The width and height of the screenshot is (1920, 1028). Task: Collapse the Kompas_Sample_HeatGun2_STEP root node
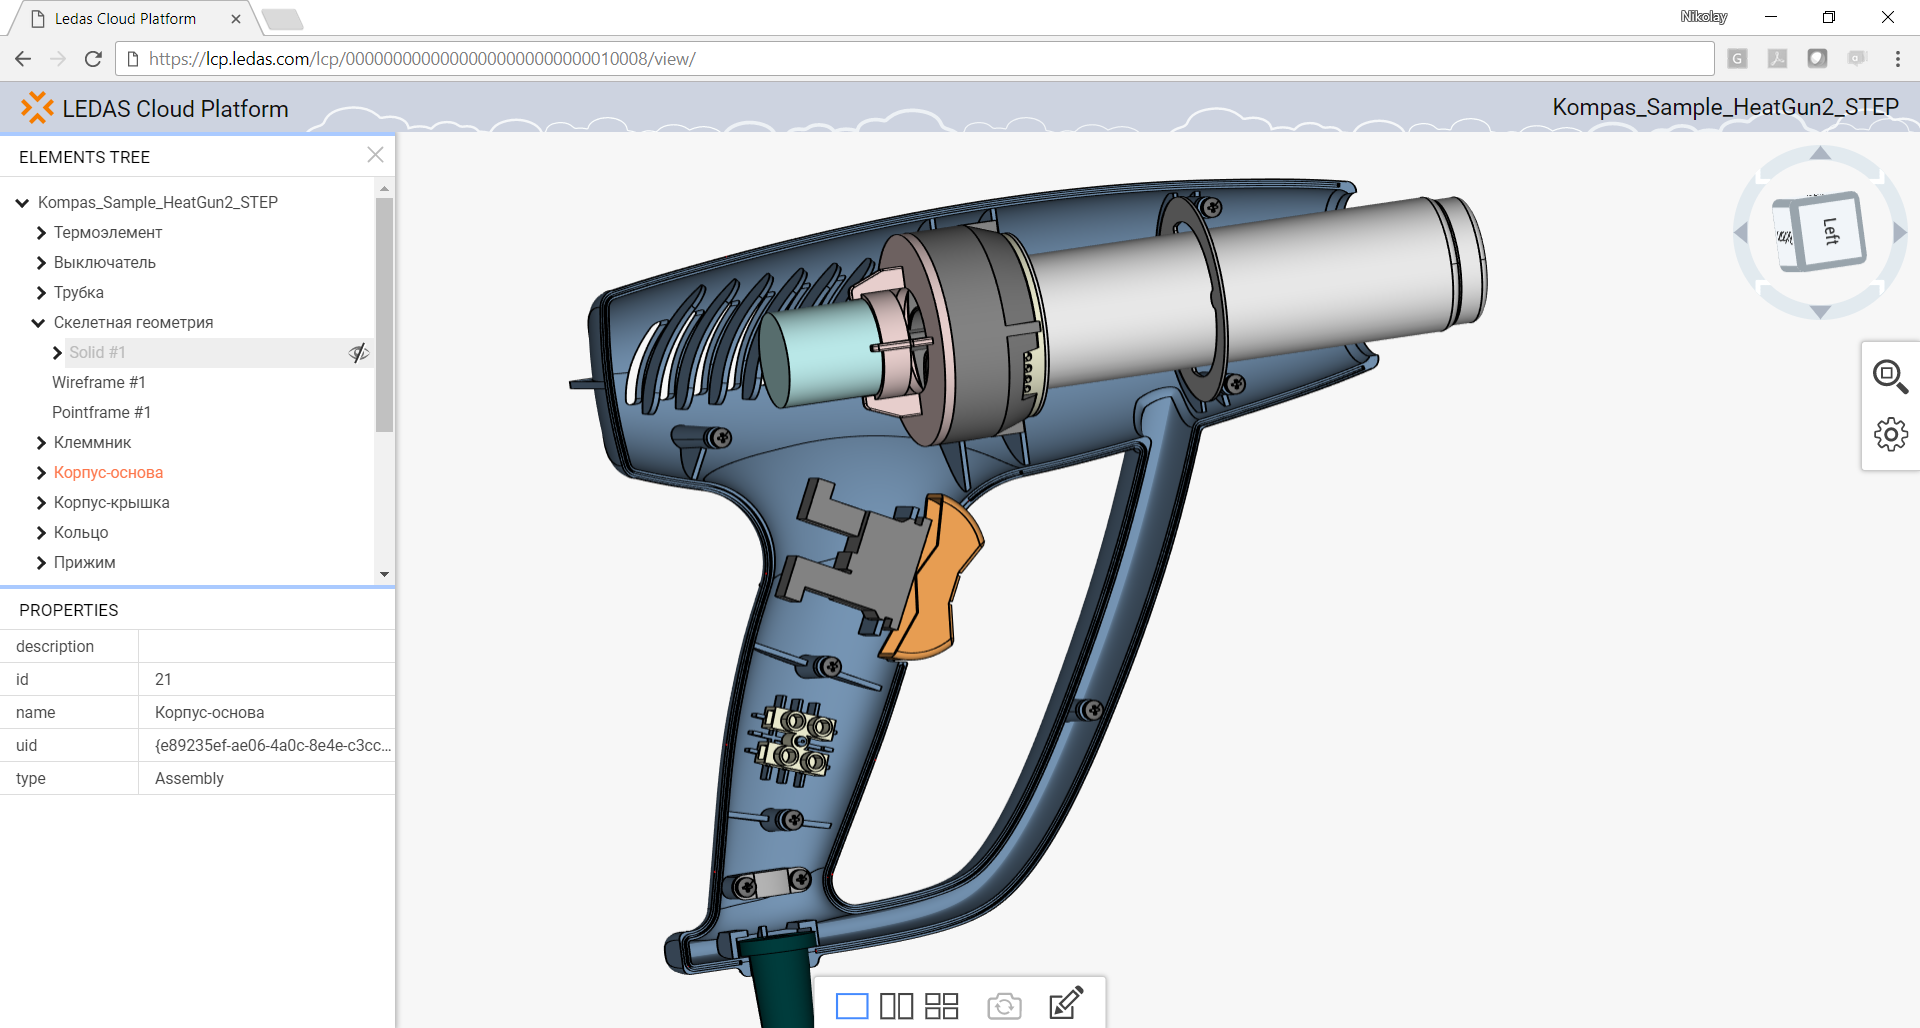tap(22, 203)
